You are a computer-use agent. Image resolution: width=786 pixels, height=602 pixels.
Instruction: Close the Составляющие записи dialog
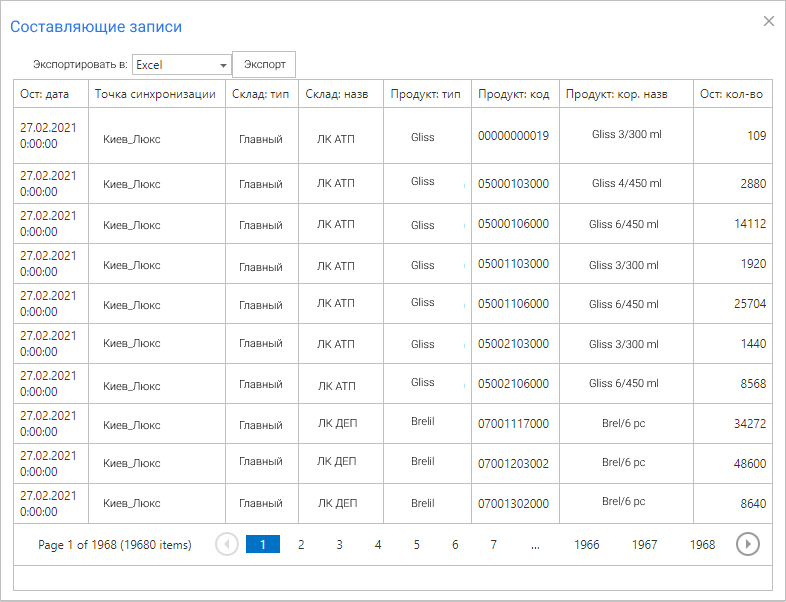point(768,21)
